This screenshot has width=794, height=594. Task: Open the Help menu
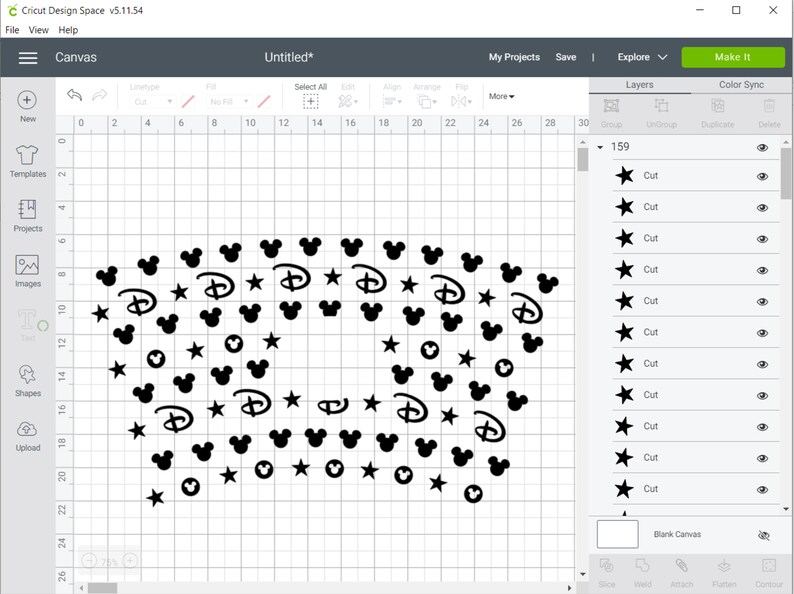(68, 30)
